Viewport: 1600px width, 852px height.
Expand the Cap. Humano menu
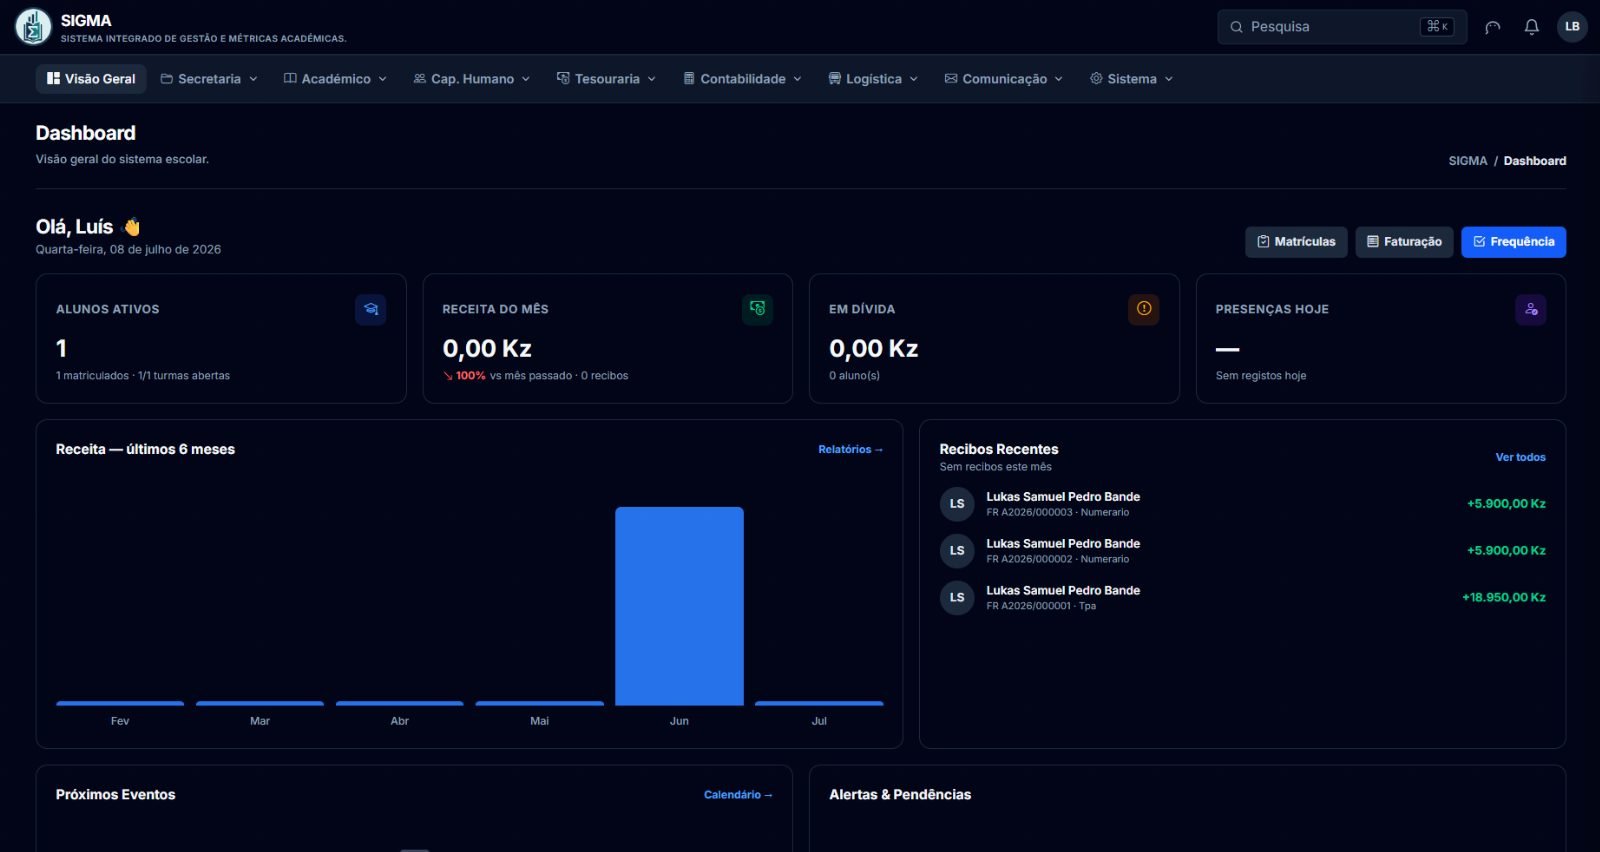click(472, 79)
